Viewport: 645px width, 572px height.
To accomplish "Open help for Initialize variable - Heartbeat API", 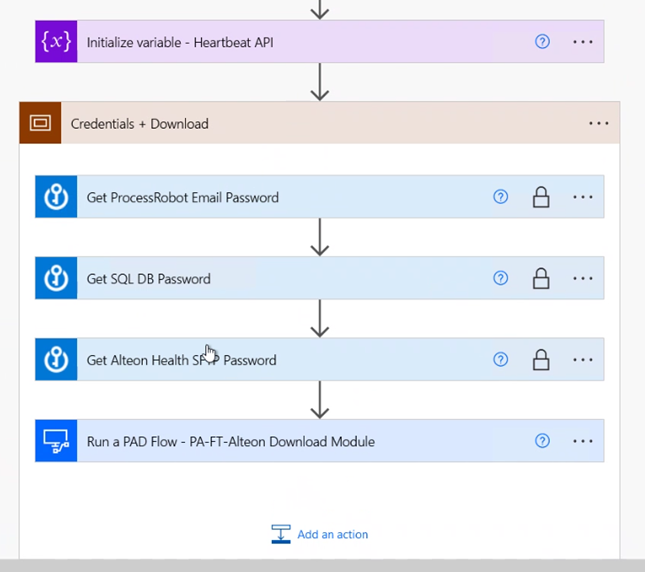I will click(x=542, y=42).
